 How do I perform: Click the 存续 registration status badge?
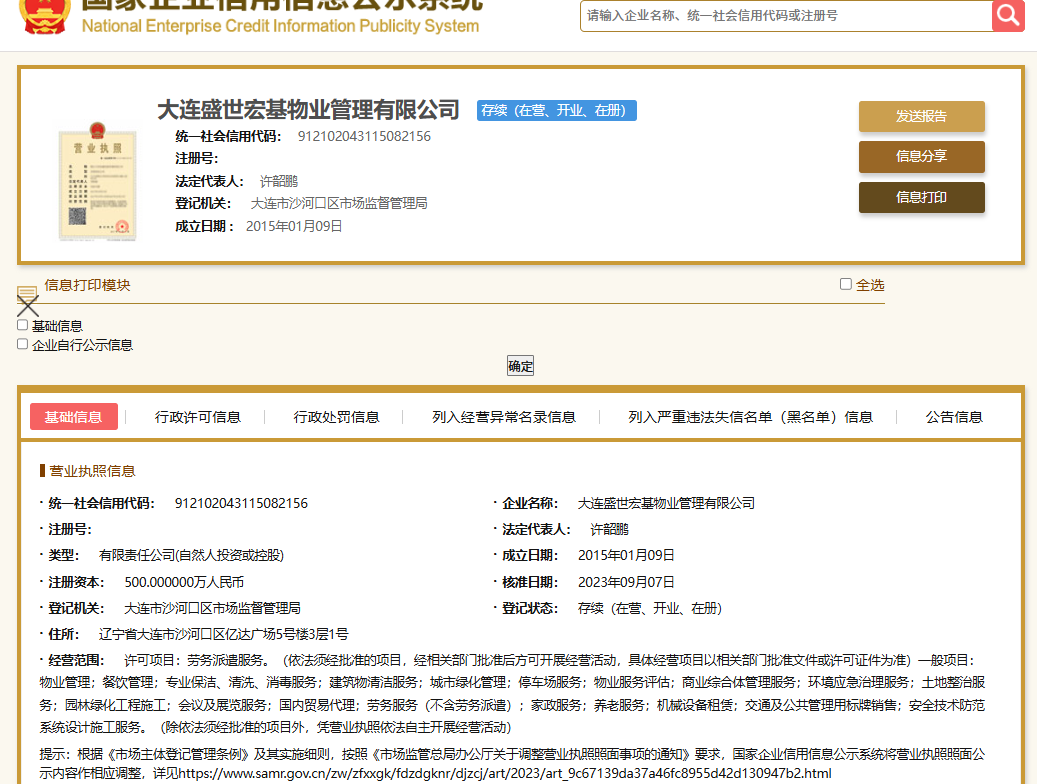click(x=556, y=110)
